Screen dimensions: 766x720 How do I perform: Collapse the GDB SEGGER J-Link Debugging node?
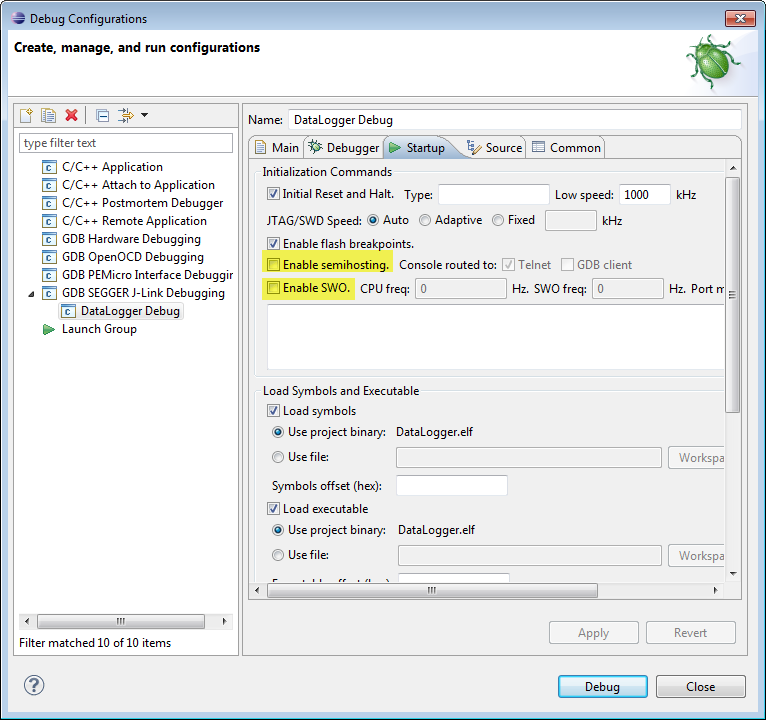(x=29, y=293)
